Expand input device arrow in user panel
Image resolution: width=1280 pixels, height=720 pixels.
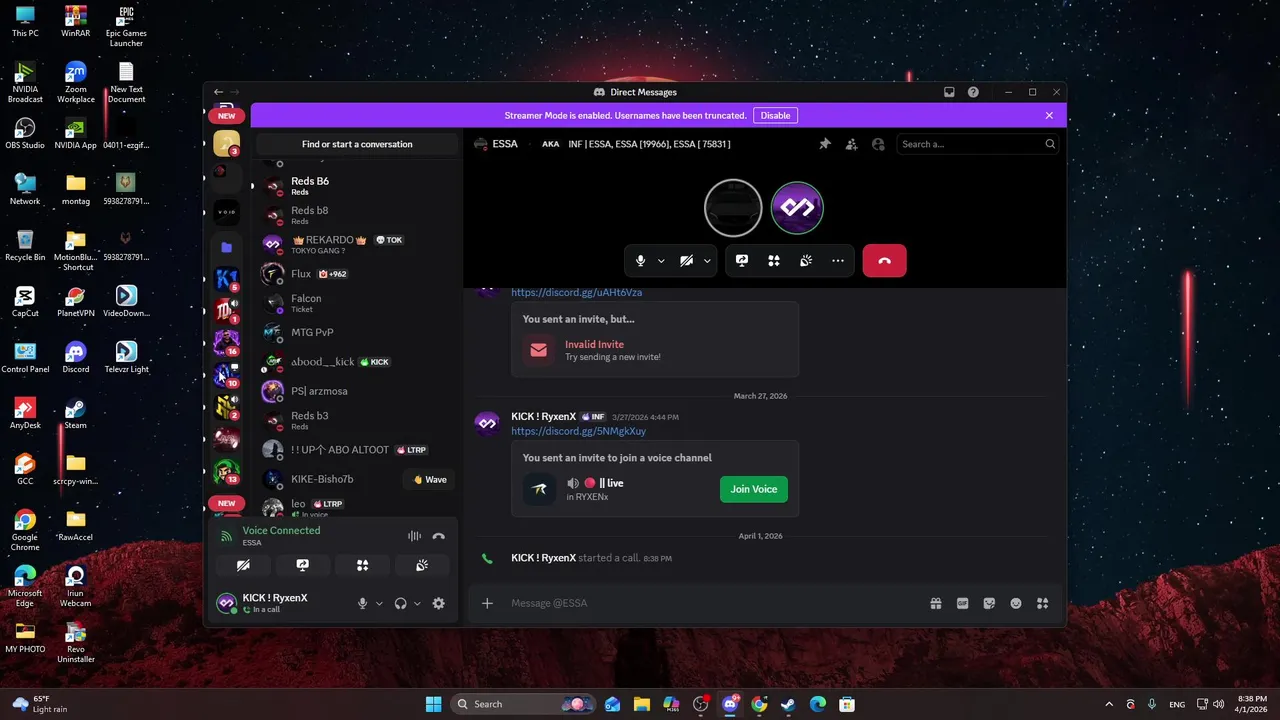(379, 603)
